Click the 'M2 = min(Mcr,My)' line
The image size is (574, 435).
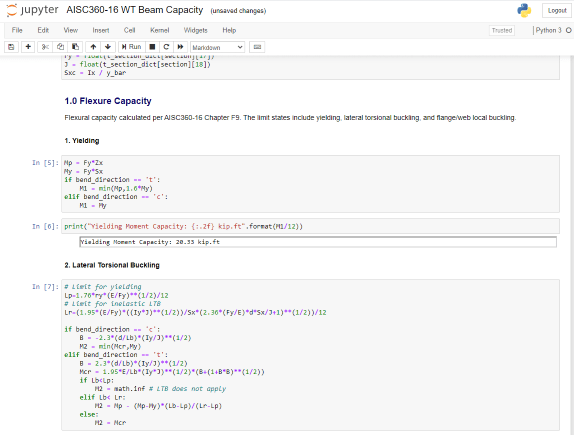[x=110, y=346]
